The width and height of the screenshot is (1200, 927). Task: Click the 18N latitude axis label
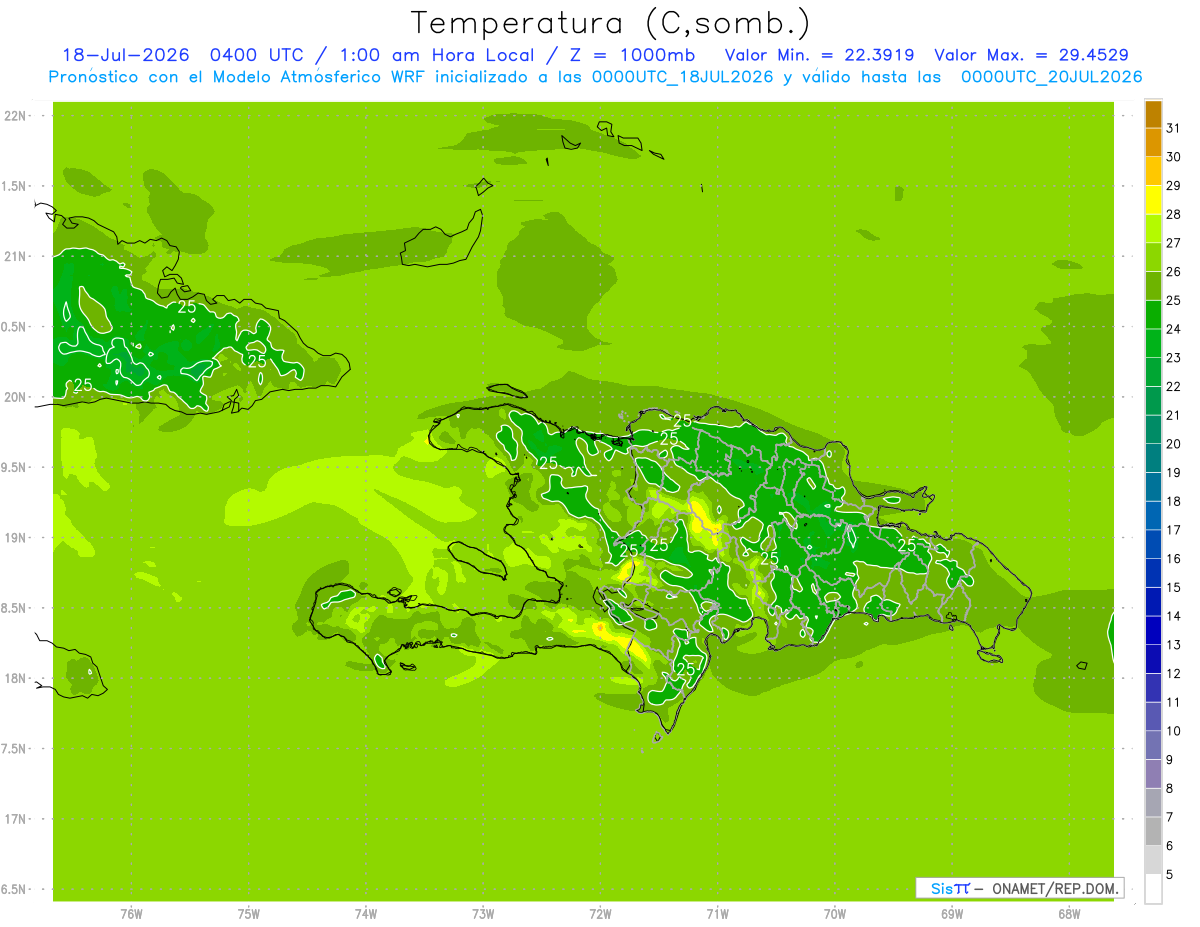[x=17, y=678]
